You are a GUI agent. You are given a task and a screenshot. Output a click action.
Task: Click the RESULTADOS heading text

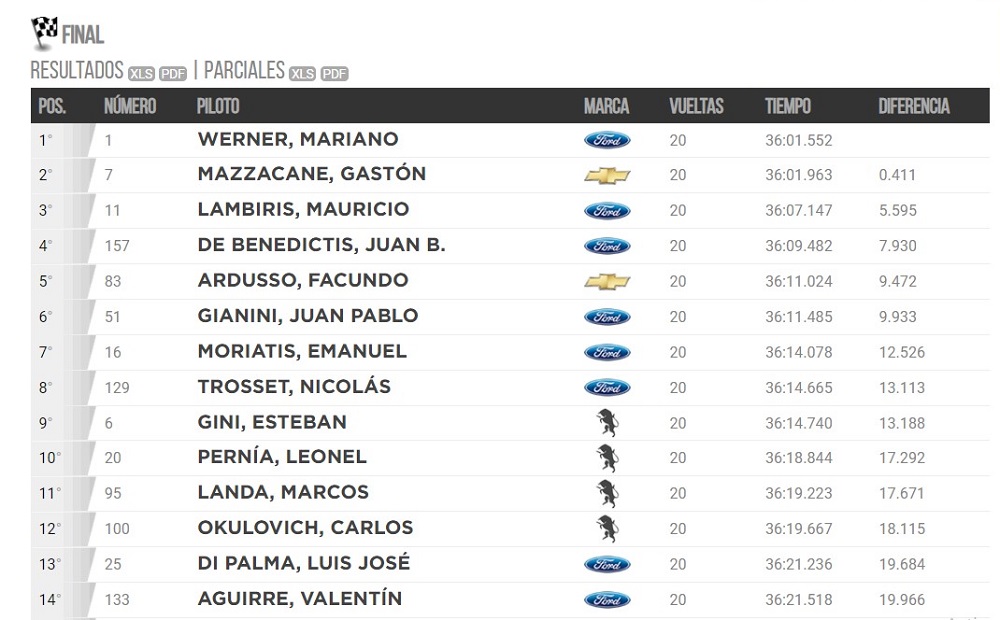77,70
